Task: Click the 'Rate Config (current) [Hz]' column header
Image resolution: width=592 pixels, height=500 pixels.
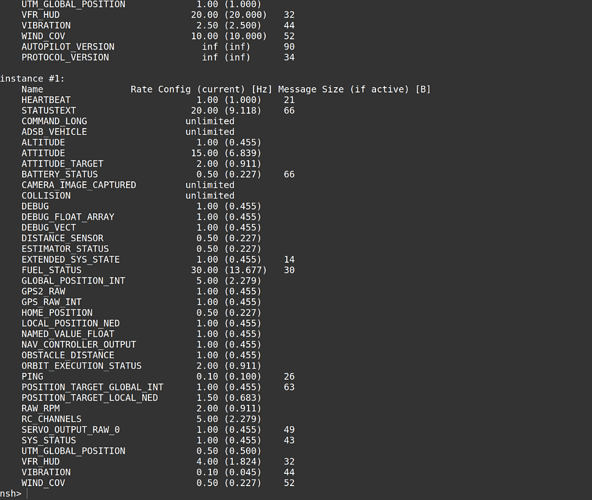Action: 201,89
